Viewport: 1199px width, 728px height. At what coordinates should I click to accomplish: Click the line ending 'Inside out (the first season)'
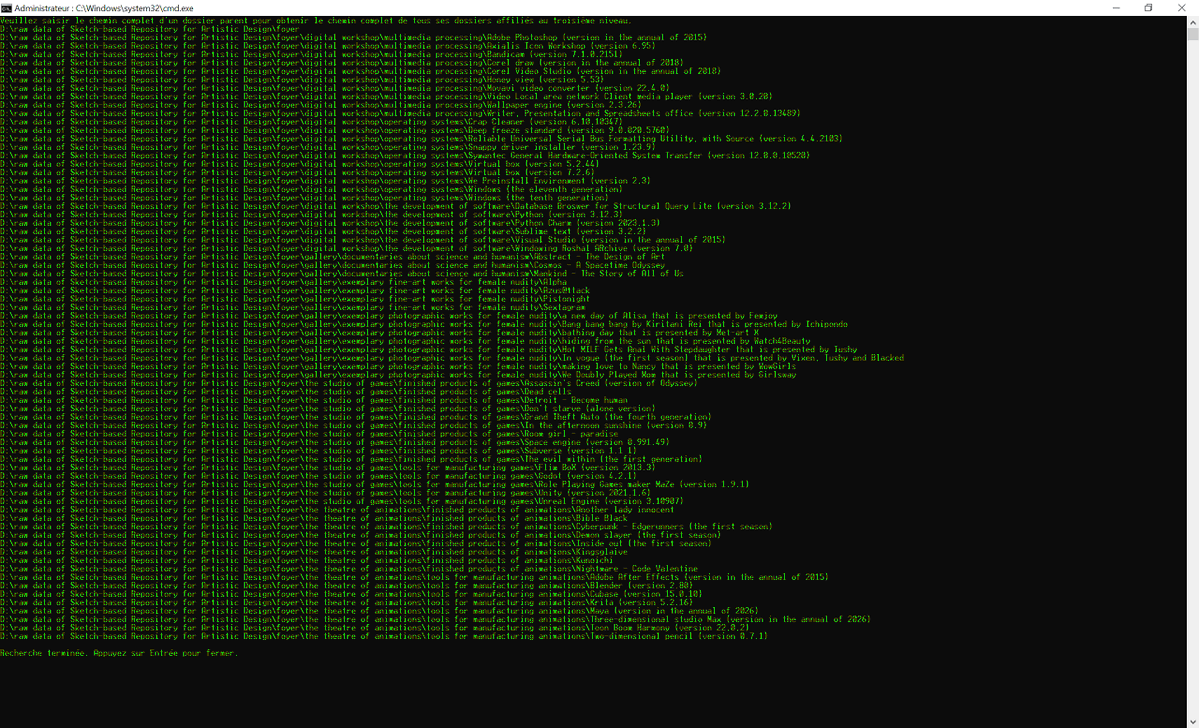(356, 543)
